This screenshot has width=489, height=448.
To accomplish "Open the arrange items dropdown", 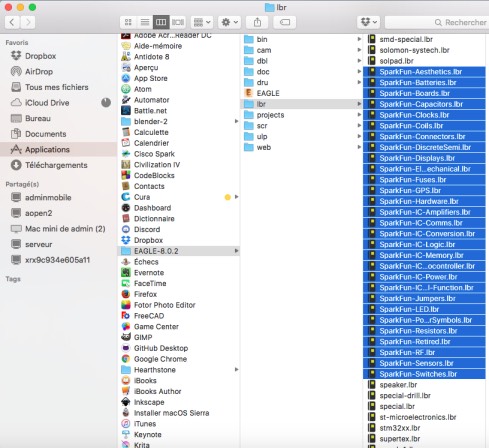I will [x=202, y=22].
